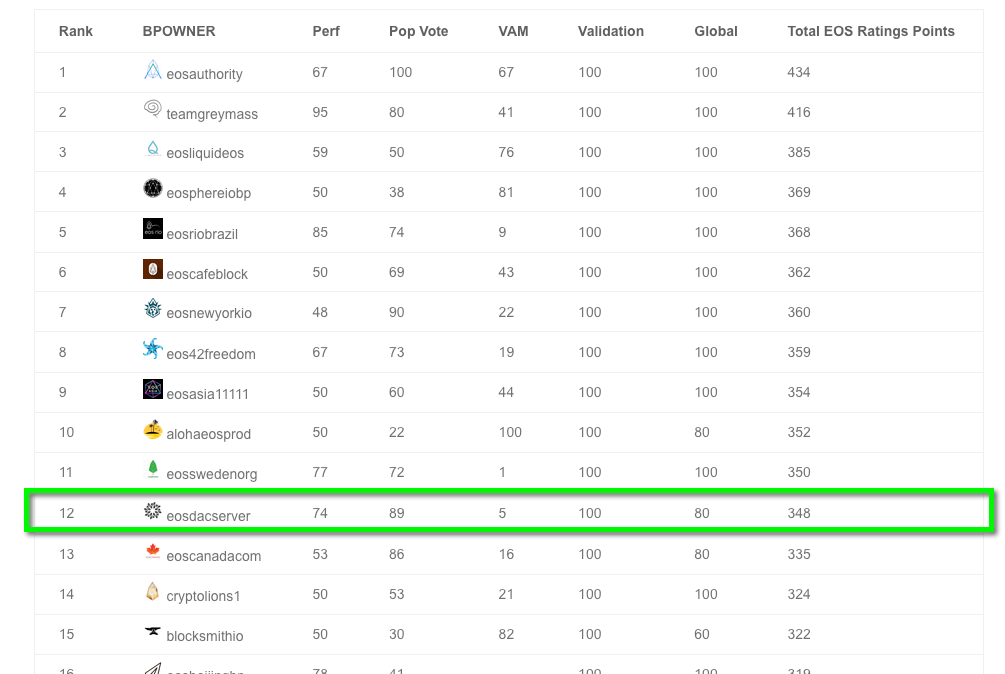Select total points value 362
The width and height of the screenshot is (1005, 674).
(x=799, y=272)
